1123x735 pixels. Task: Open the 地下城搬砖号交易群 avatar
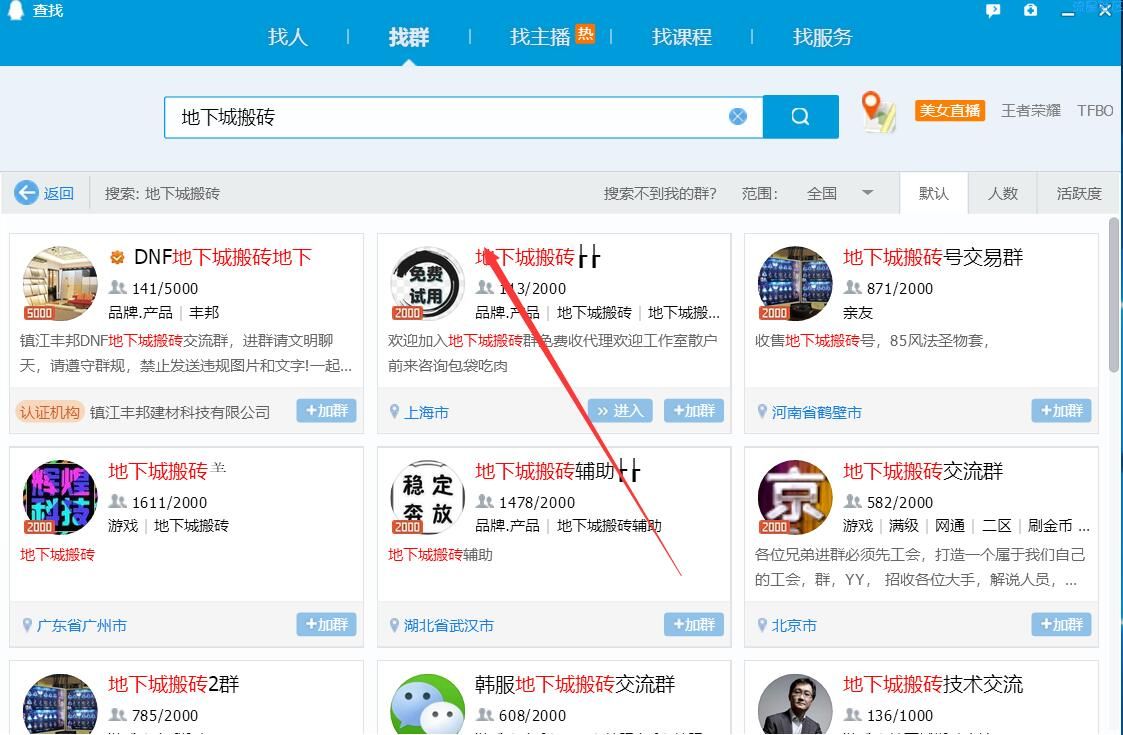(x=795, y=283)
